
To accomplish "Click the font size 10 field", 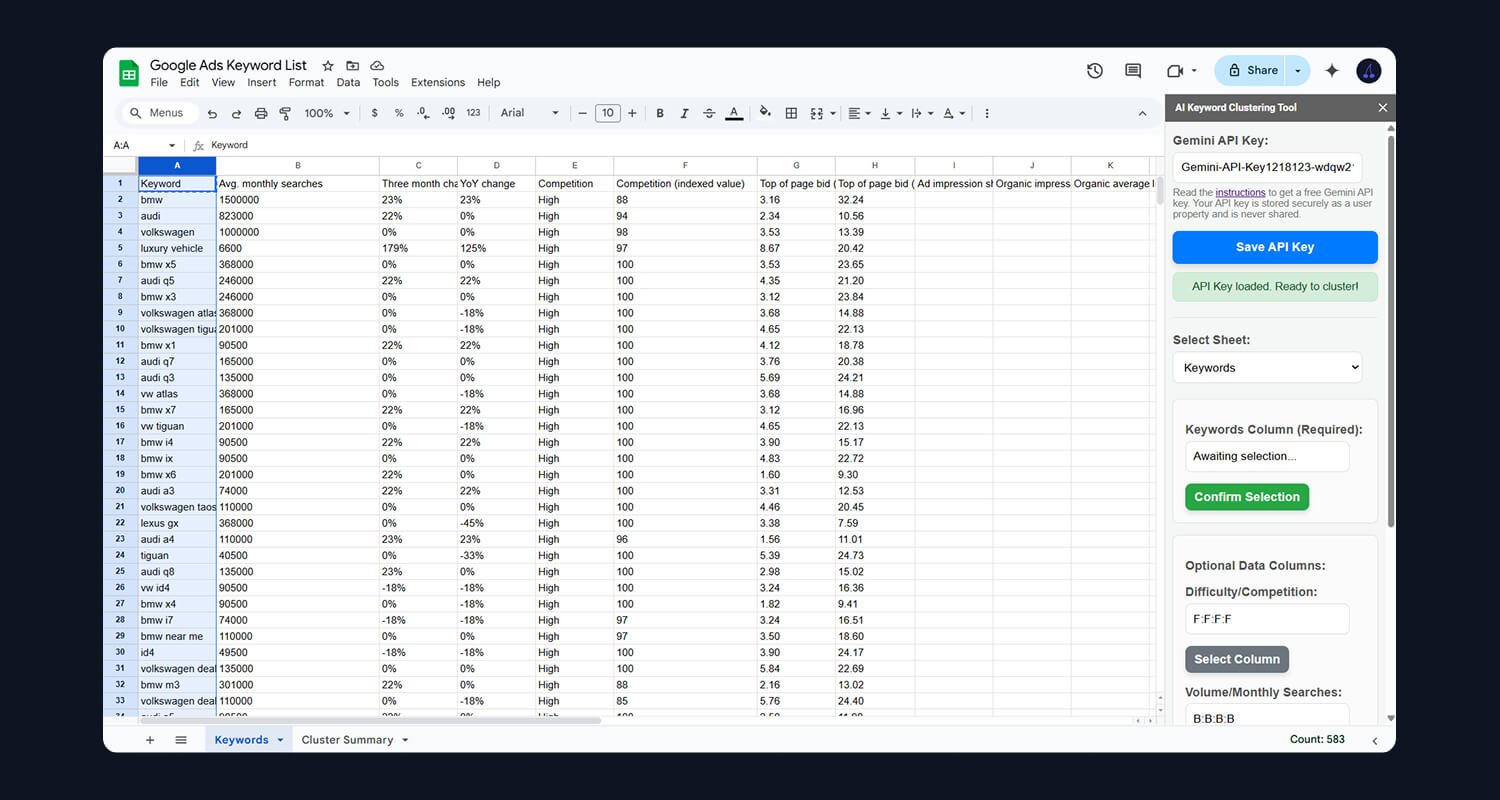I will [x=608, y=113].
